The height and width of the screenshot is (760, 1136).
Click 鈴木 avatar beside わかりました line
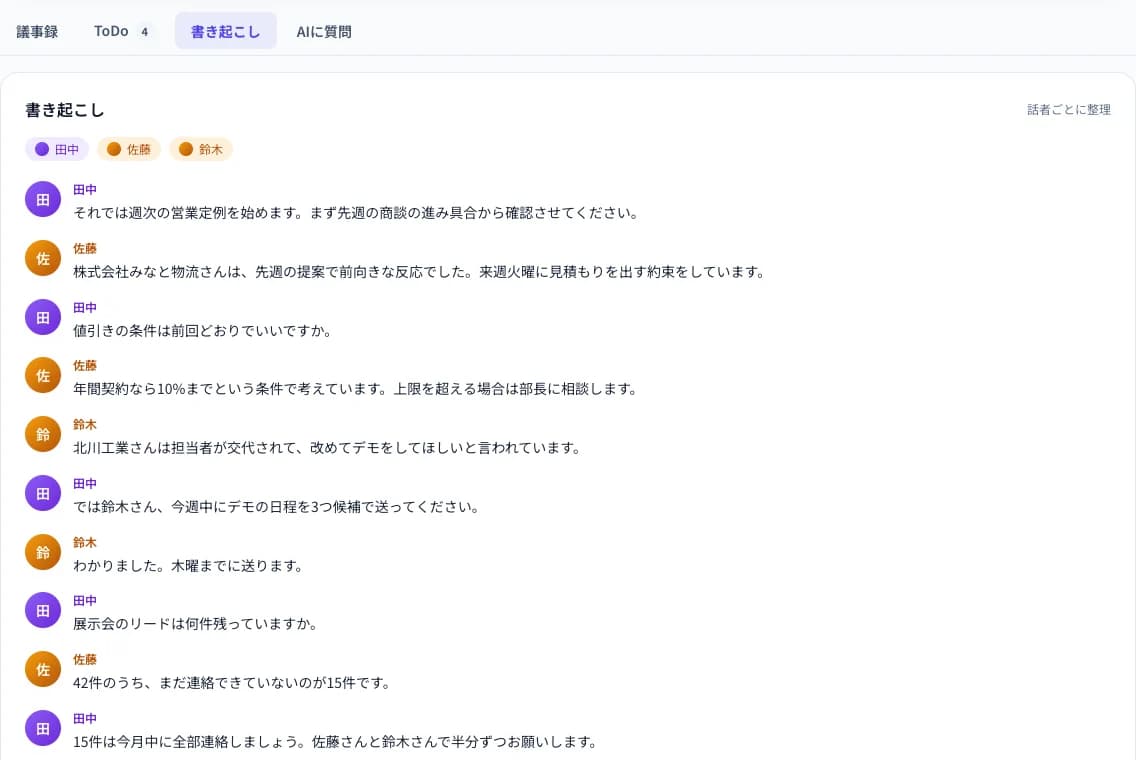tap(43, 552)
